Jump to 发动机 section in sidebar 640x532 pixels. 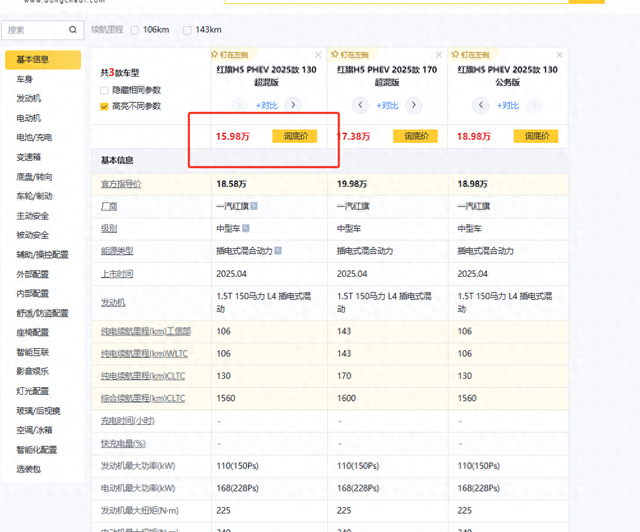(29, 98)
